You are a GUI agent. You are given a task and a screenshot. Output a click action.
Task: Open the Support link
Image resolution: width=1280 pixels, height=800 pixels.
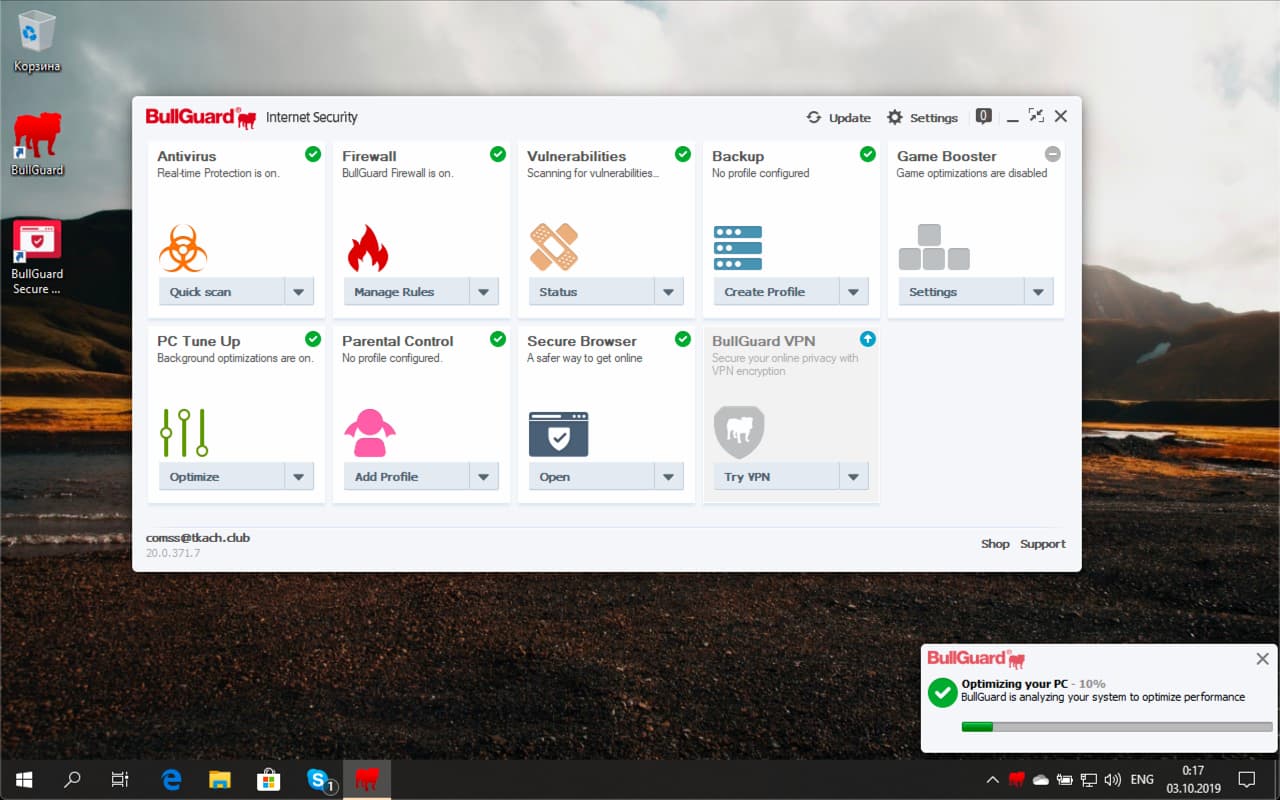click(x=1043, y=544)
